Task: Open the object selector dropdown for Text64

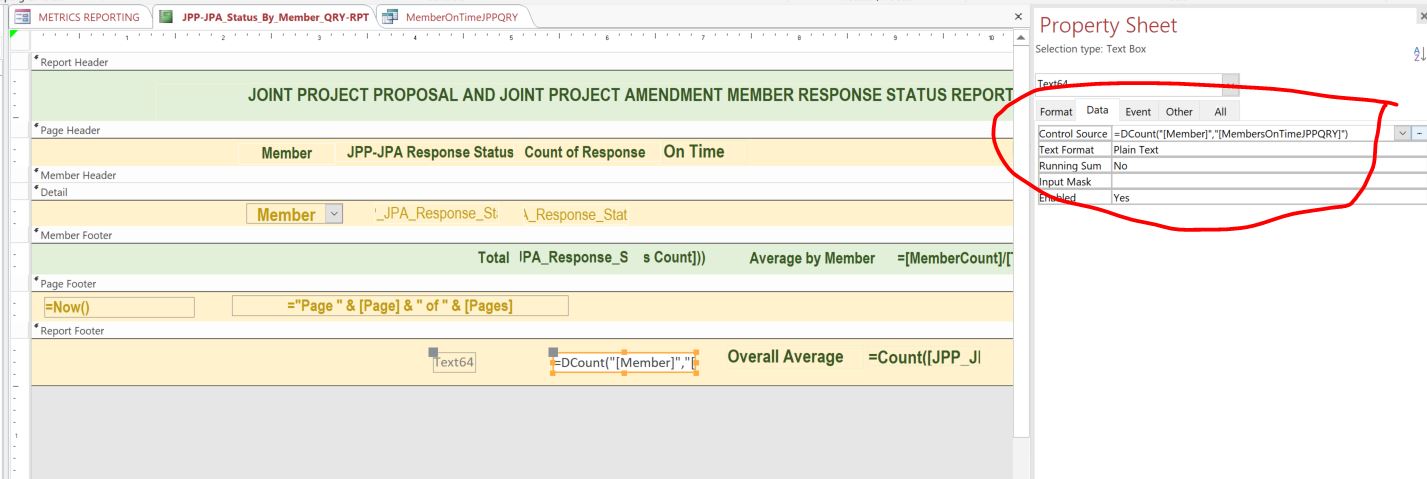Action: [x=1230, y=85]
